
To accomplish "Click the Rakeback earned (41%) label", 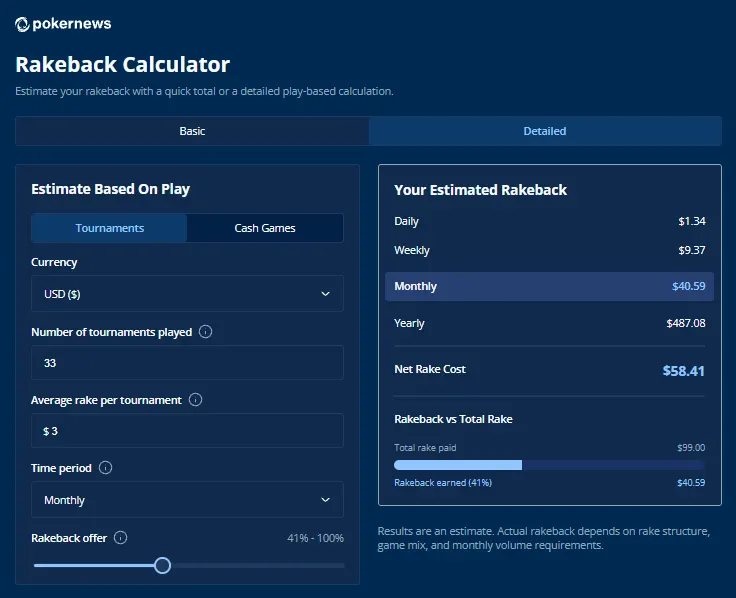I will click(x=443, y=483).
